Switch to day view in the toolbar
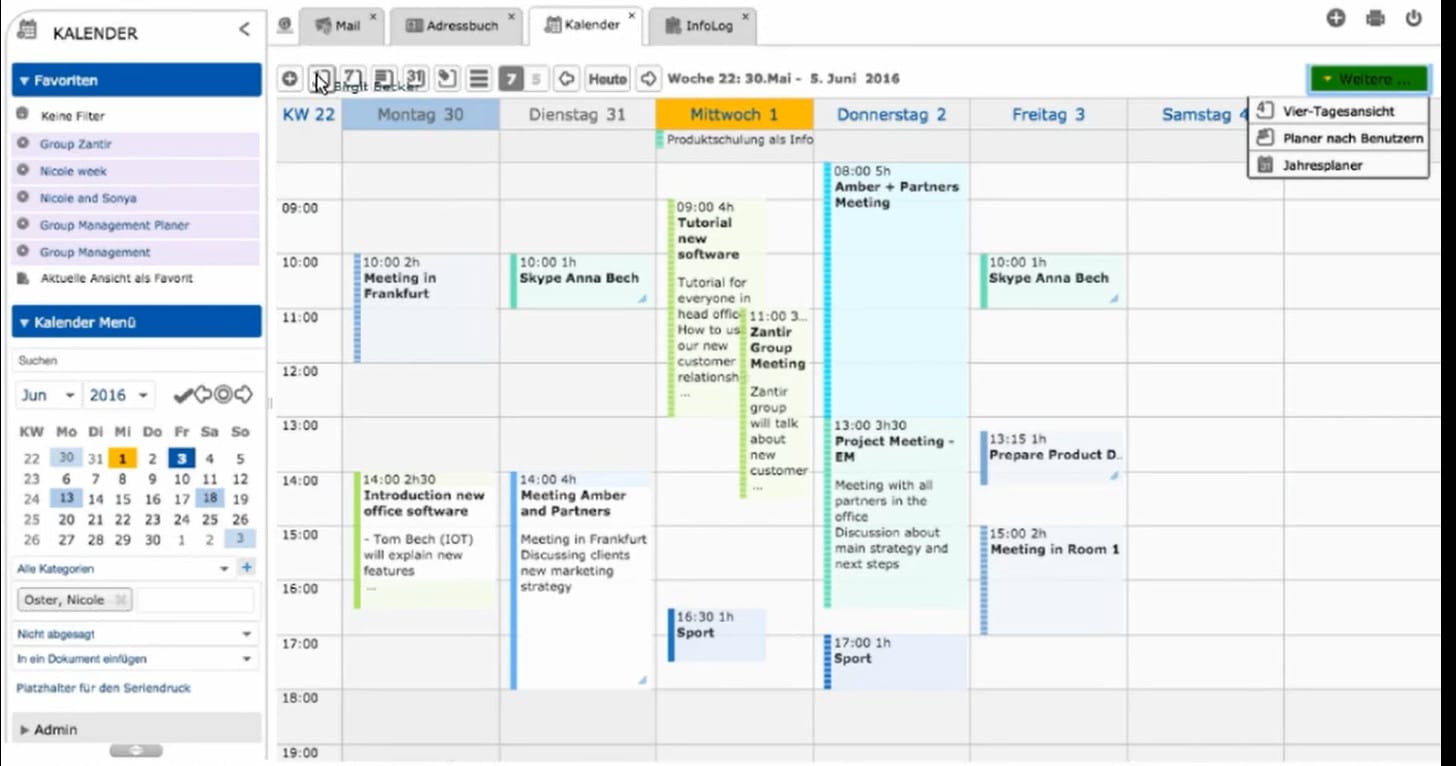Screen dimensions: 1456x766 point(321,78)
